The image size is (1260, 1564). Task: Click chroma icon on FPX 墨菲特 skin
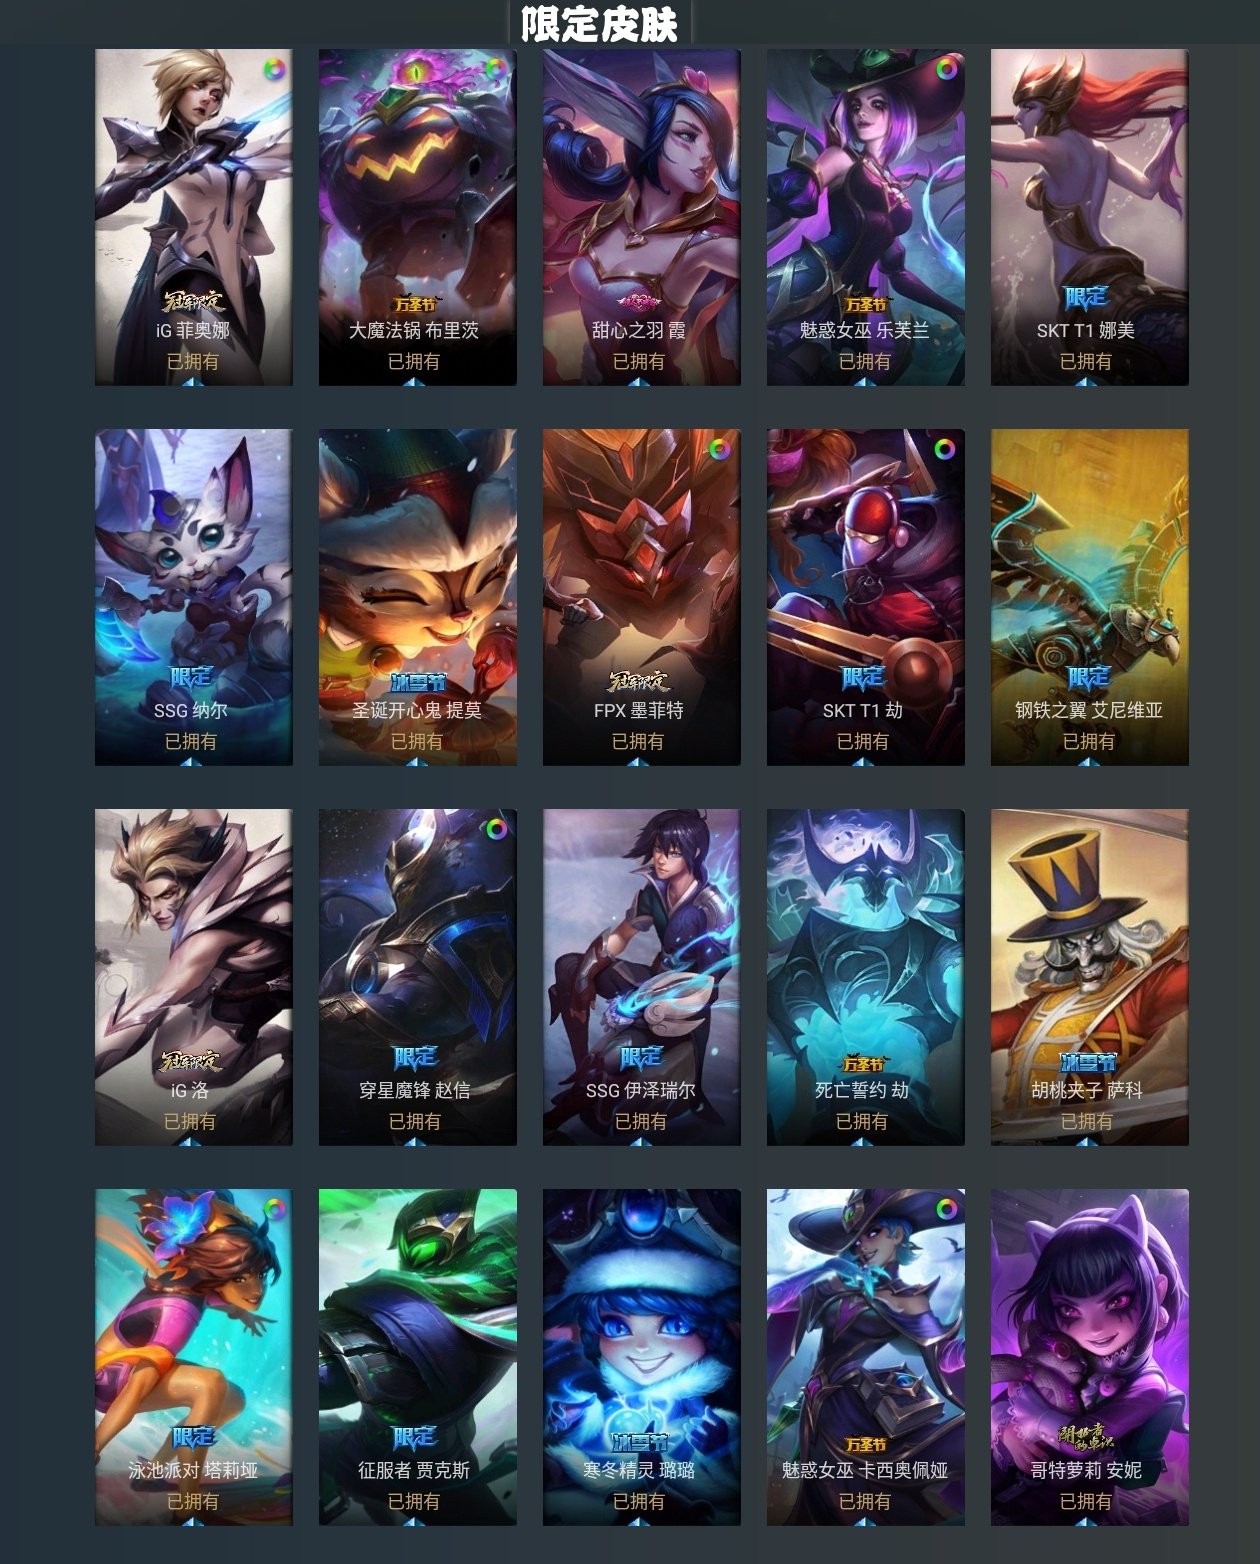[720, 450]
